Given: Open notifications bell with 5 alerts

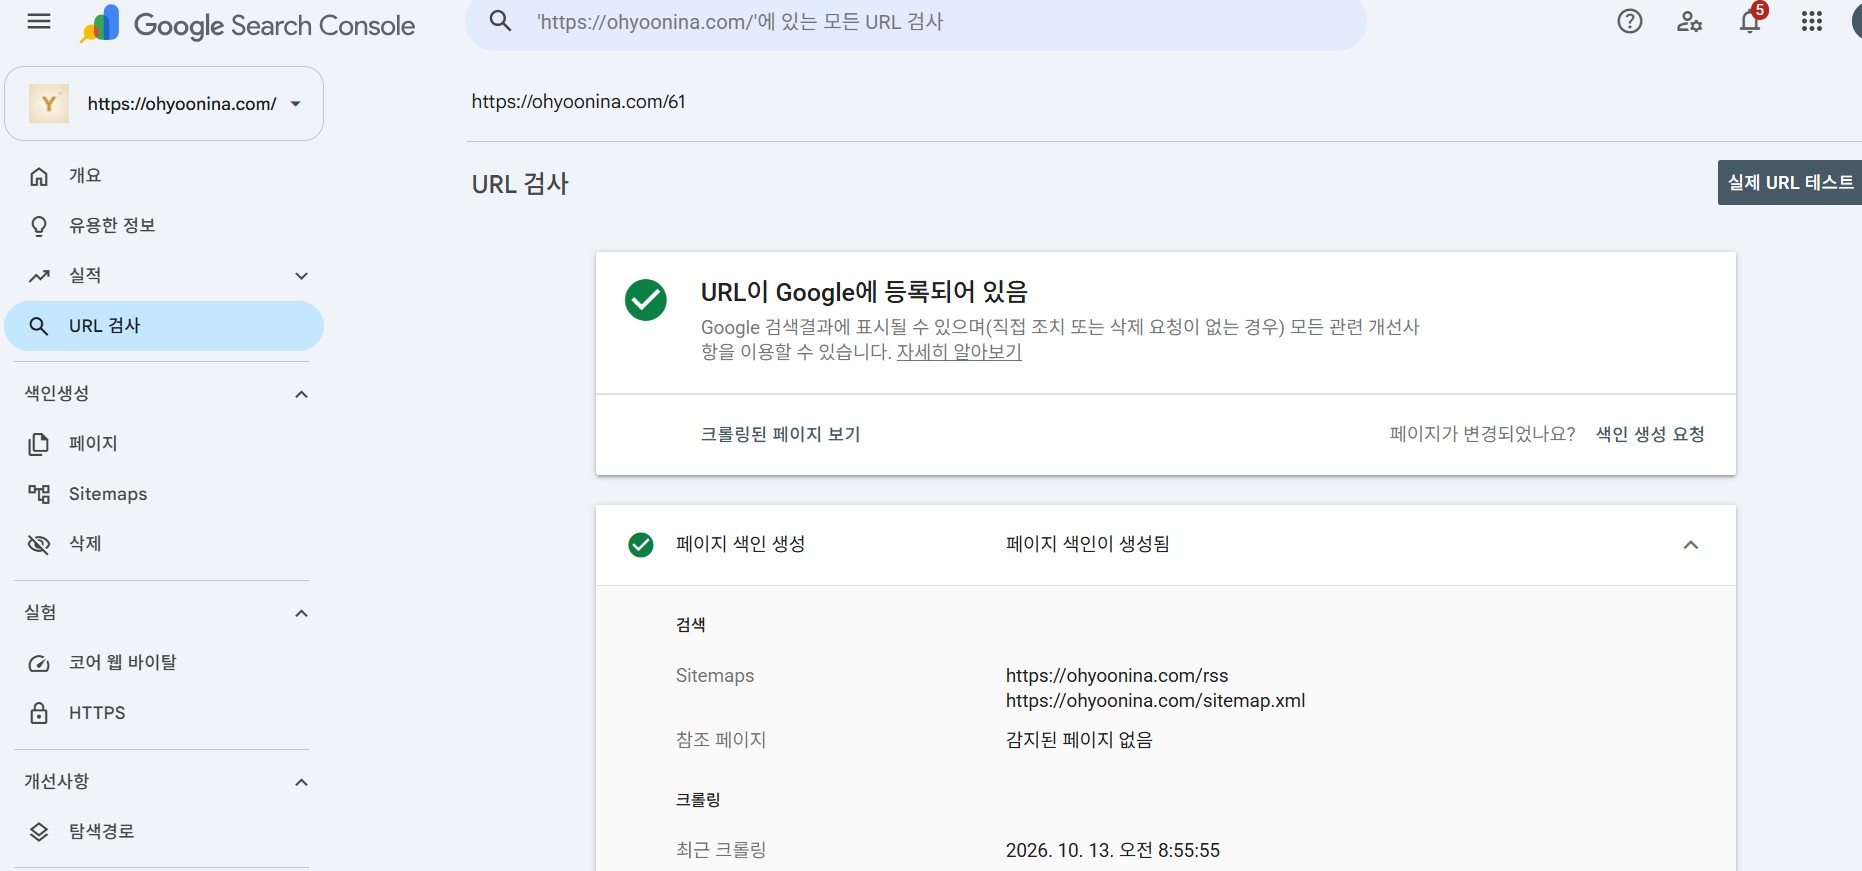Looking at the screenshot, I should [1751, 20].
